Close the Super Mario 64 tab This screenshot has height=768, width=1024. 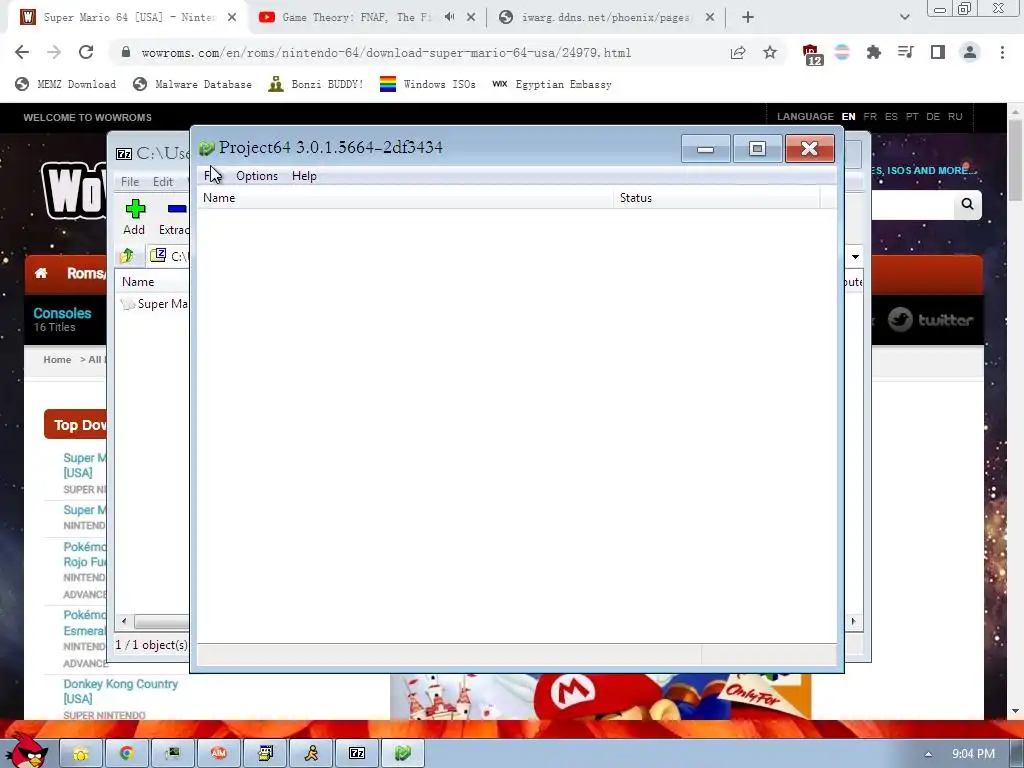pyautogui.click(x=232, y=18)
